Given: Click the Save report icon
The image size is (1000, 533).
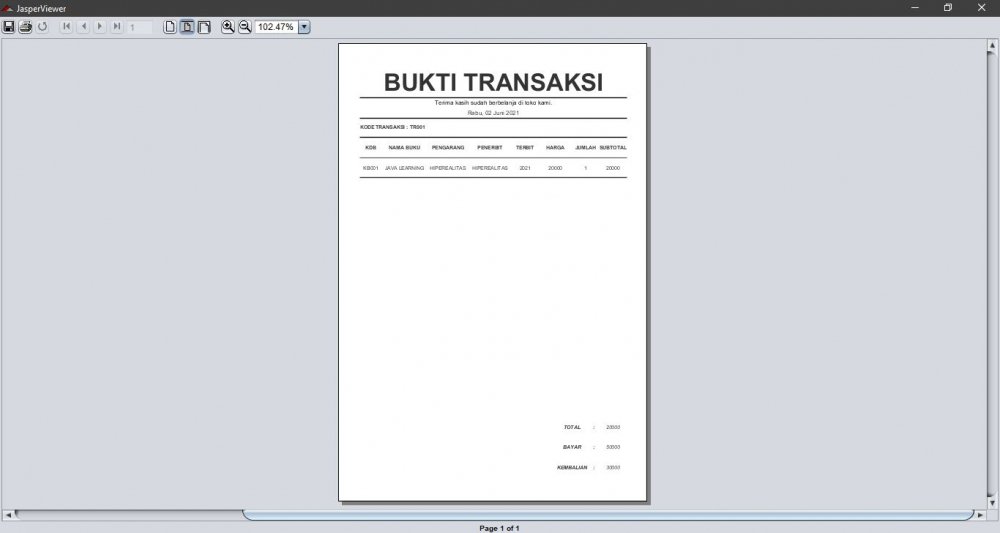Looking at the screenshot, I should coord(9,27).
